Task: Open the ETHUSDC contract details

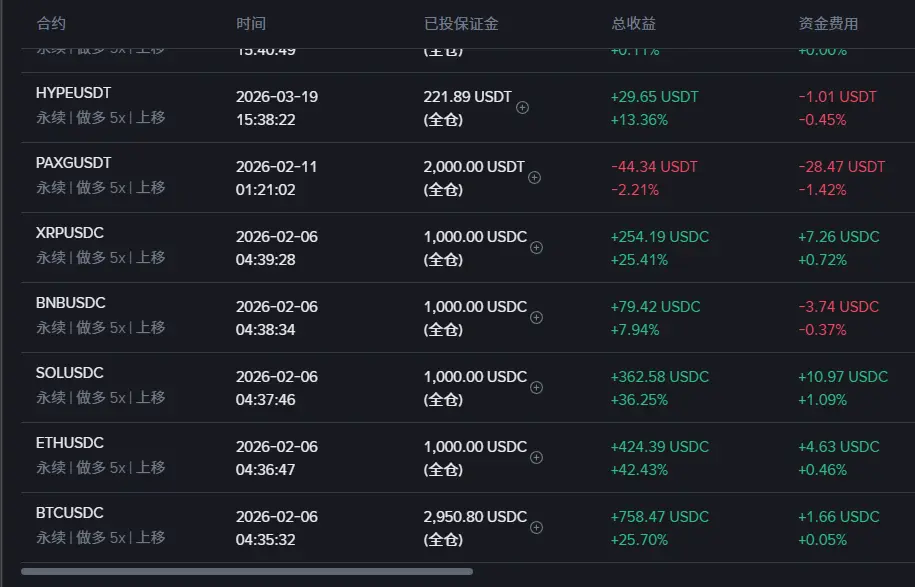Action: tap(70, 443)
